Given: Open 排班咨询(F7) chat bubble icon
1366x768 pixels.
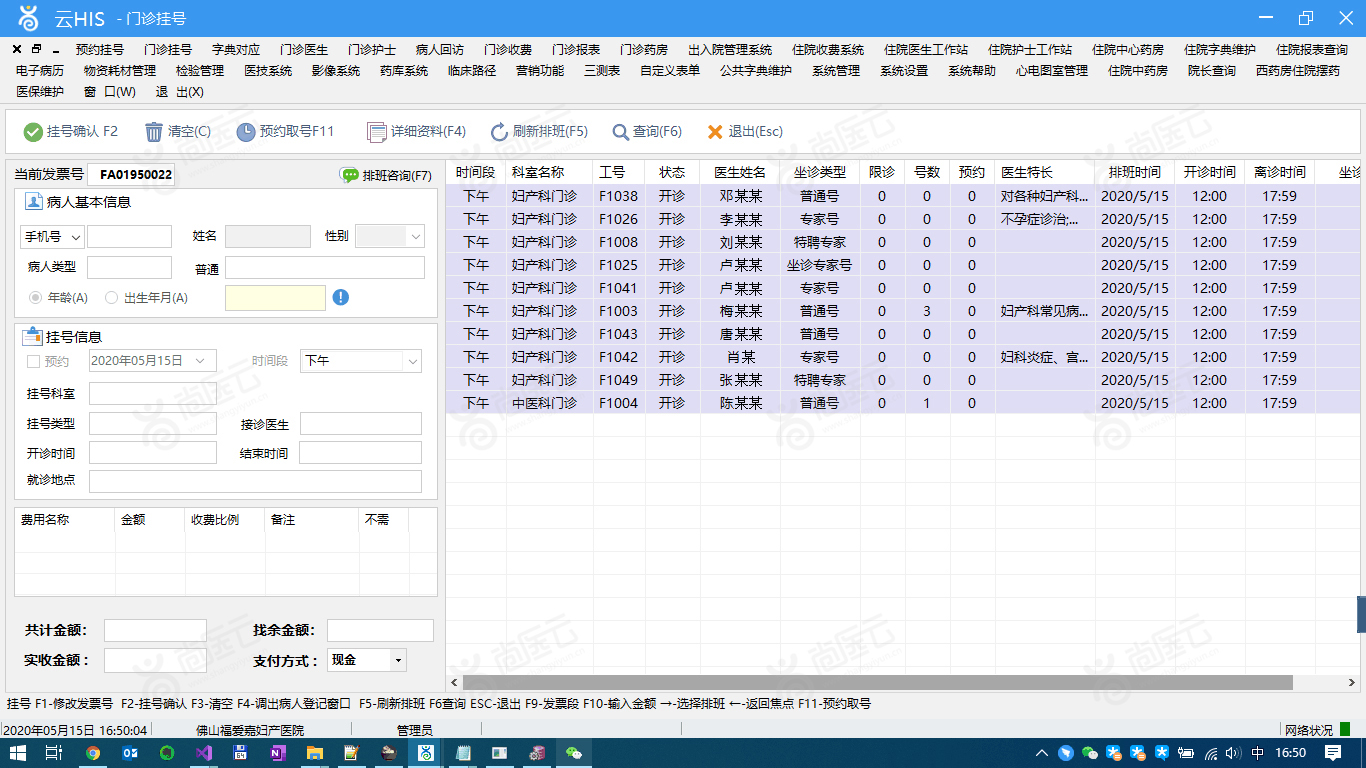Looking at the screenshot, I should tap(350, 175).
